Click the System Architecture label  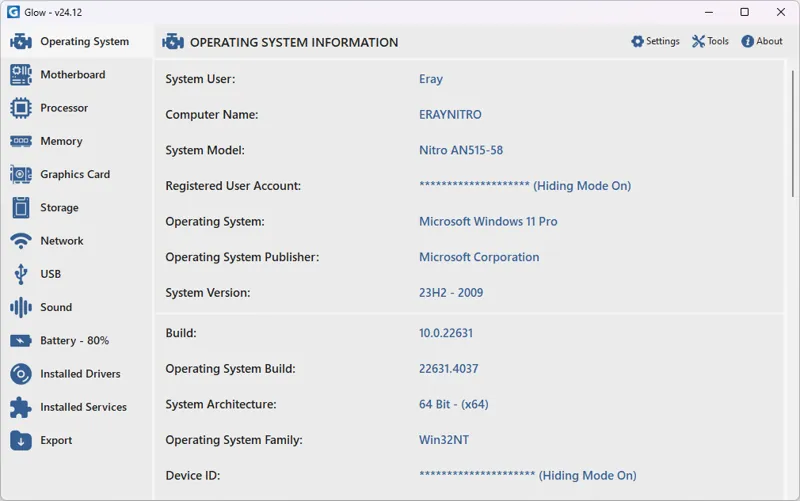click(221, 405)
